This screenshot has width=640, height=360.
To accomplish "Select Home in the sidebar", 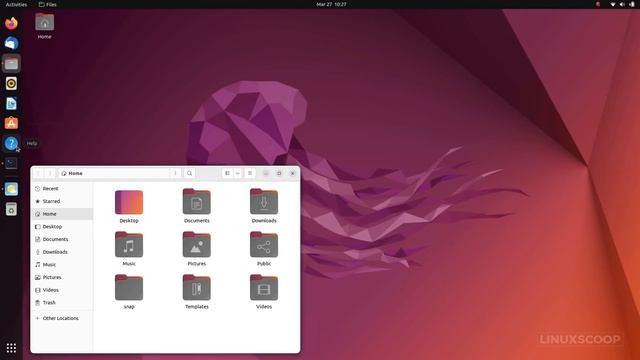I will coord(62,214).
